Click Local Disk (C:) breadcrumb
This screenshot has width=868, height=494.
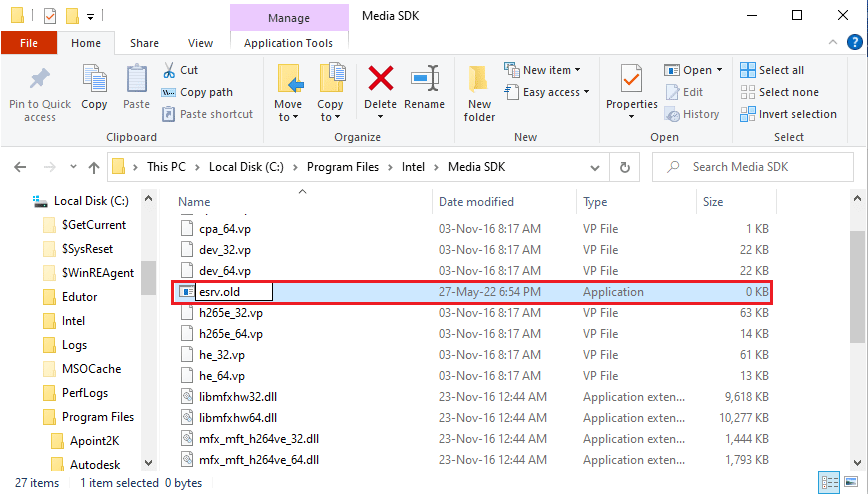click(x=246, y=167)
